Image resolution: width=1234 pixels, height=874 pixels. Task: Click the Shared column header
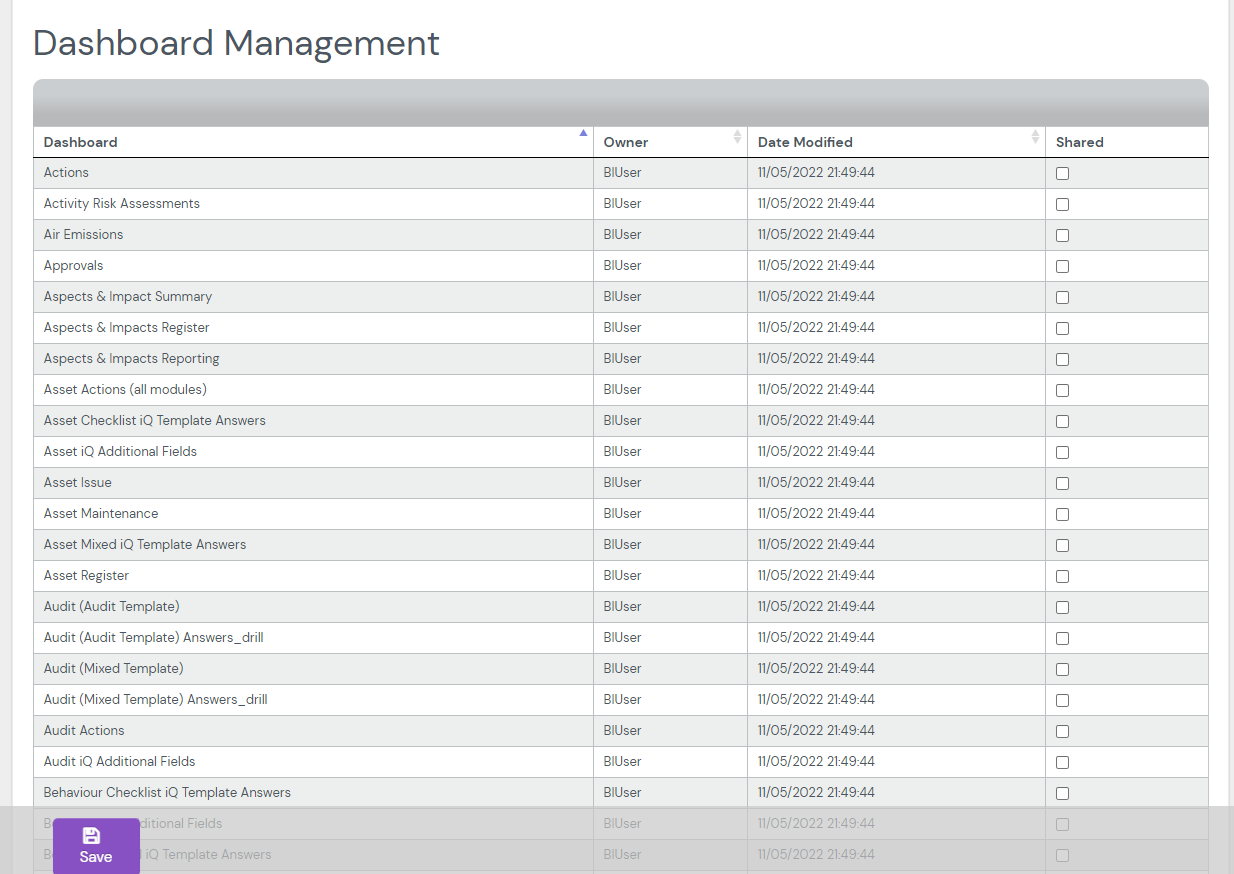[x=1080, y=142]
